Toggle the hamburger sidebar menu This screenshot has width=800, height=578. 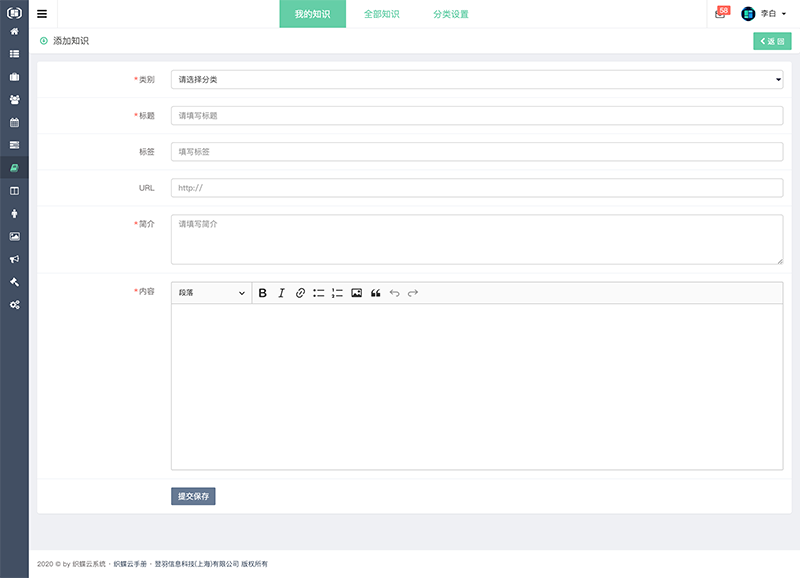[42, 14]
